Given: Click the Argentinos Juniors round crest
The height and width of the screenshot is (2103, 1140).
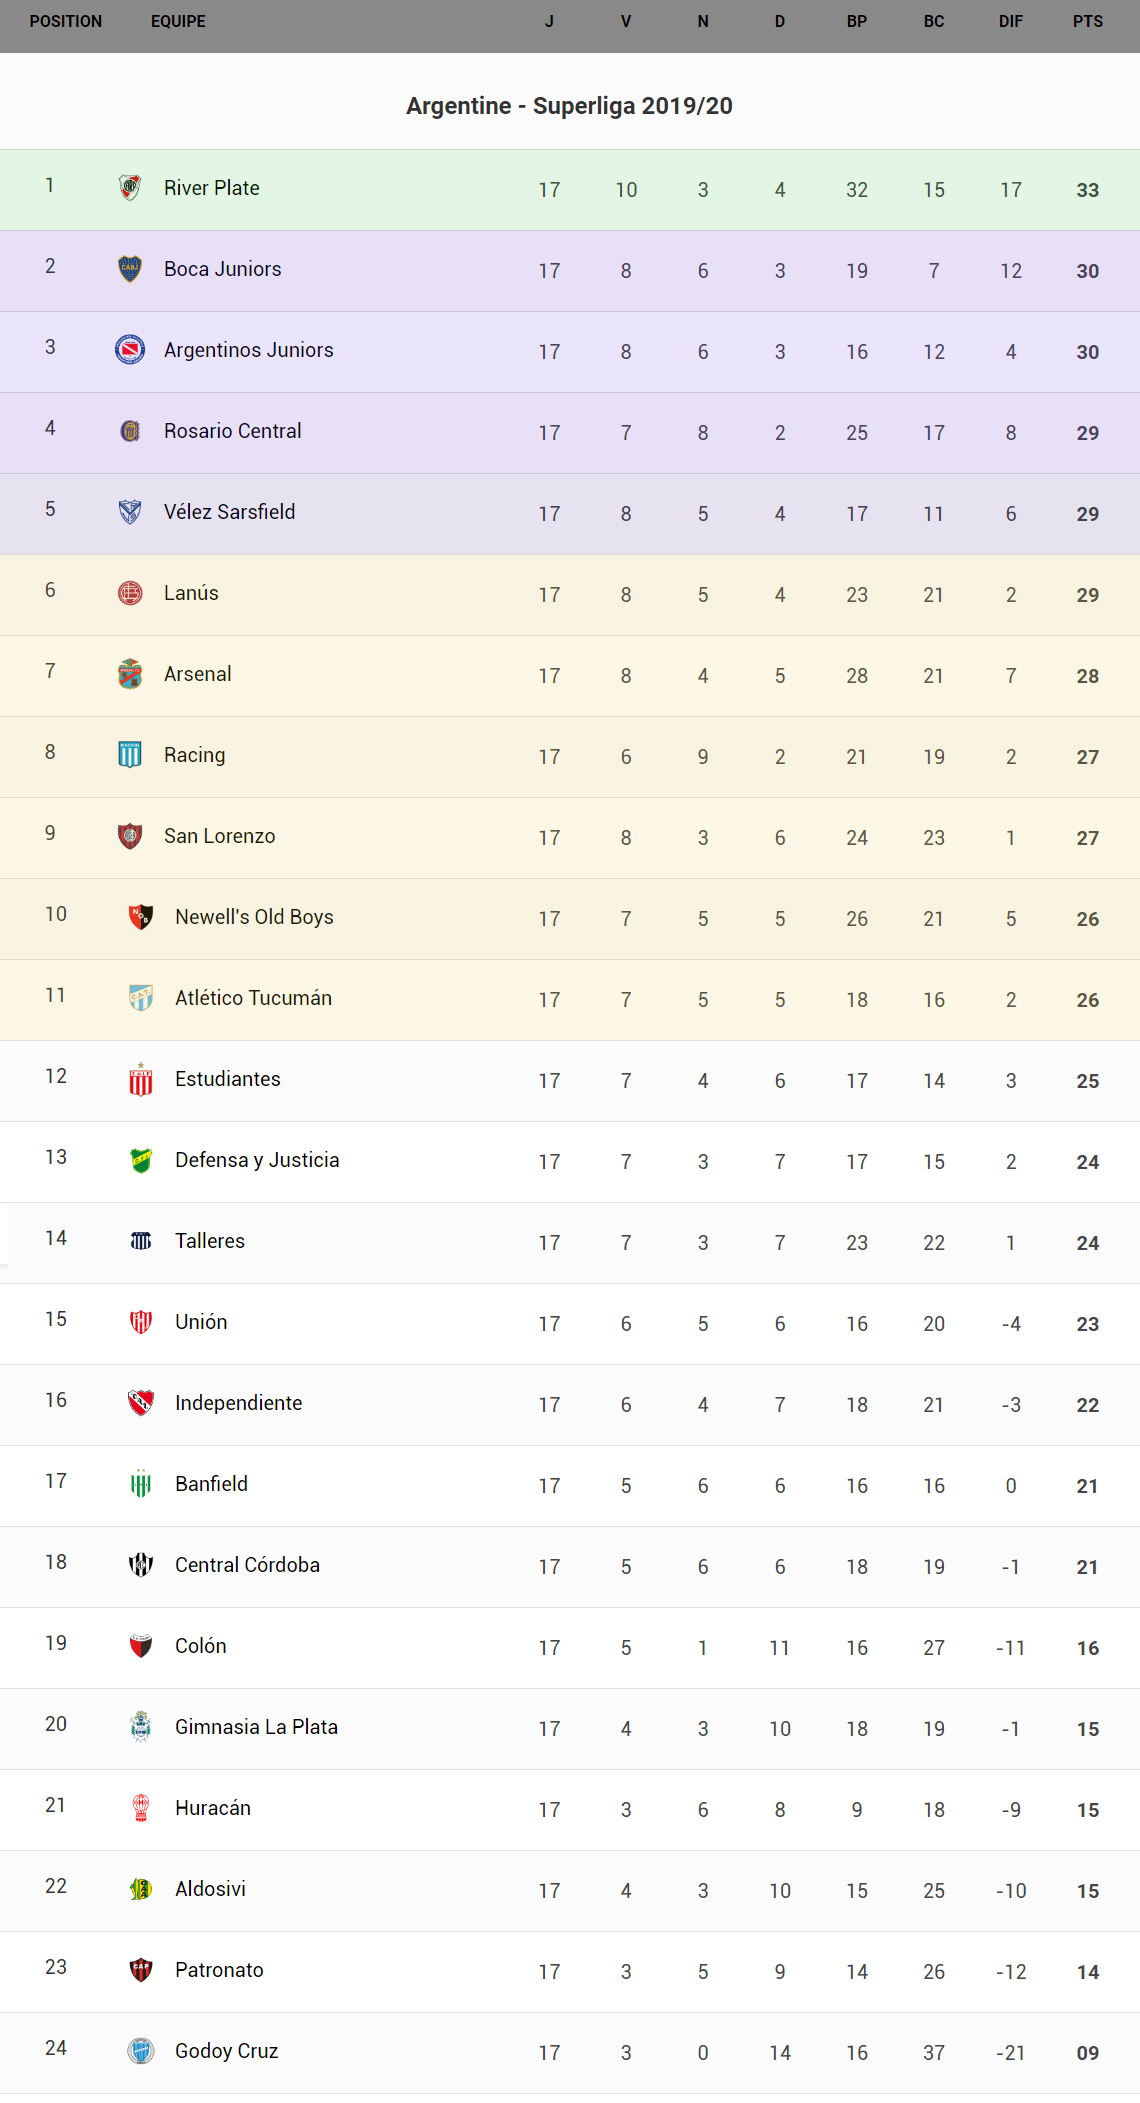Looking at the screenshot, I should (x=130, y=350).
